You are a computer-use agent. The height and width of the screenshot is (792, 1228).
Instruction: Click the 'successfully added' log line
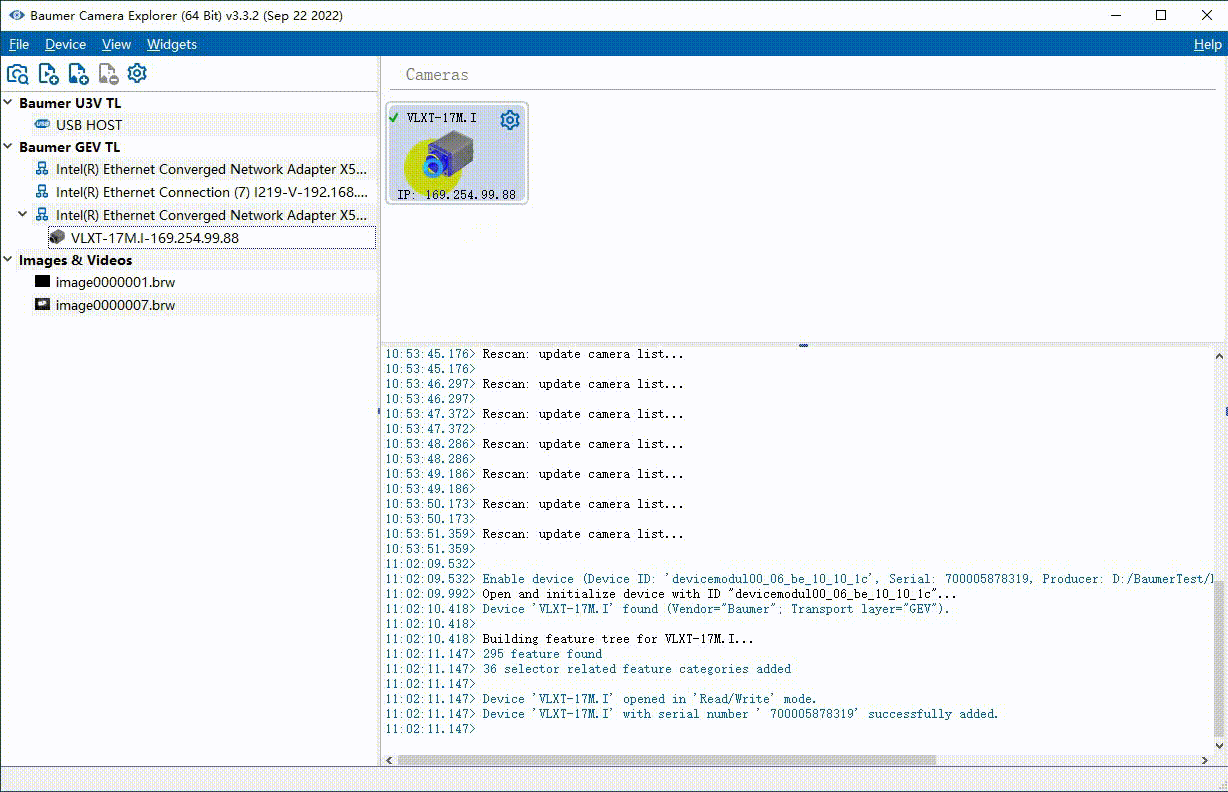(x=740, y=714)
